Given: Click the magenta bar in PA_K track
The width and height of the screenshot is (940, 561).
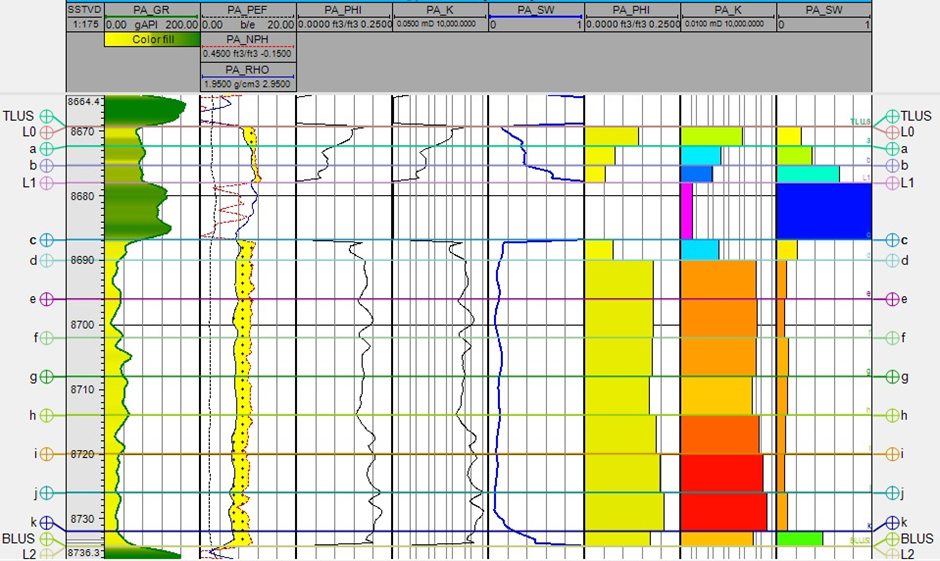Looking at the screenshot, I should click(x=686, y=211).
